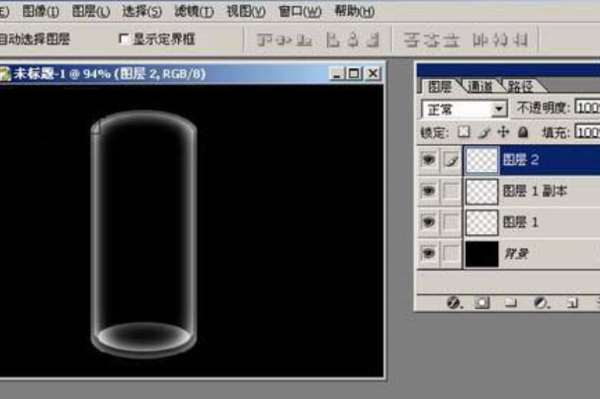Click the lock transparent pixels icon

coord(464,132)
